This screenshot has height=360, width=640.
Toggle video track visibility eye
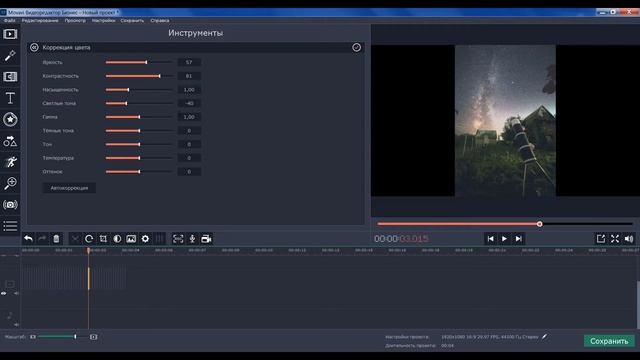tap(4, 293)
